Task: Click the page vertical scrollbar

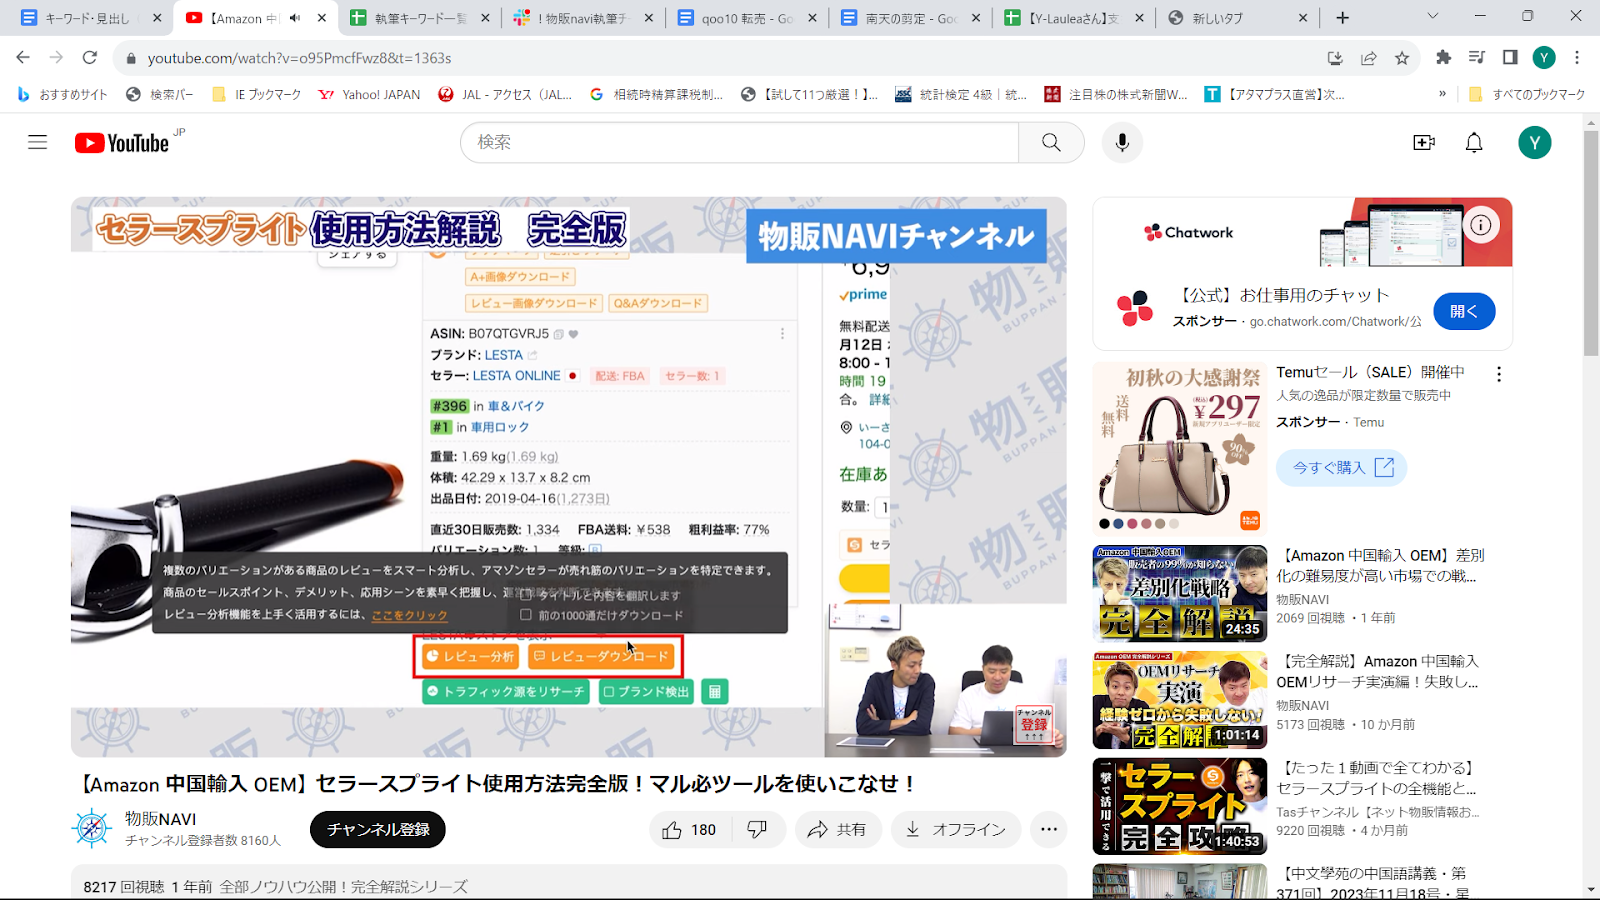Action: [1591, 243]
